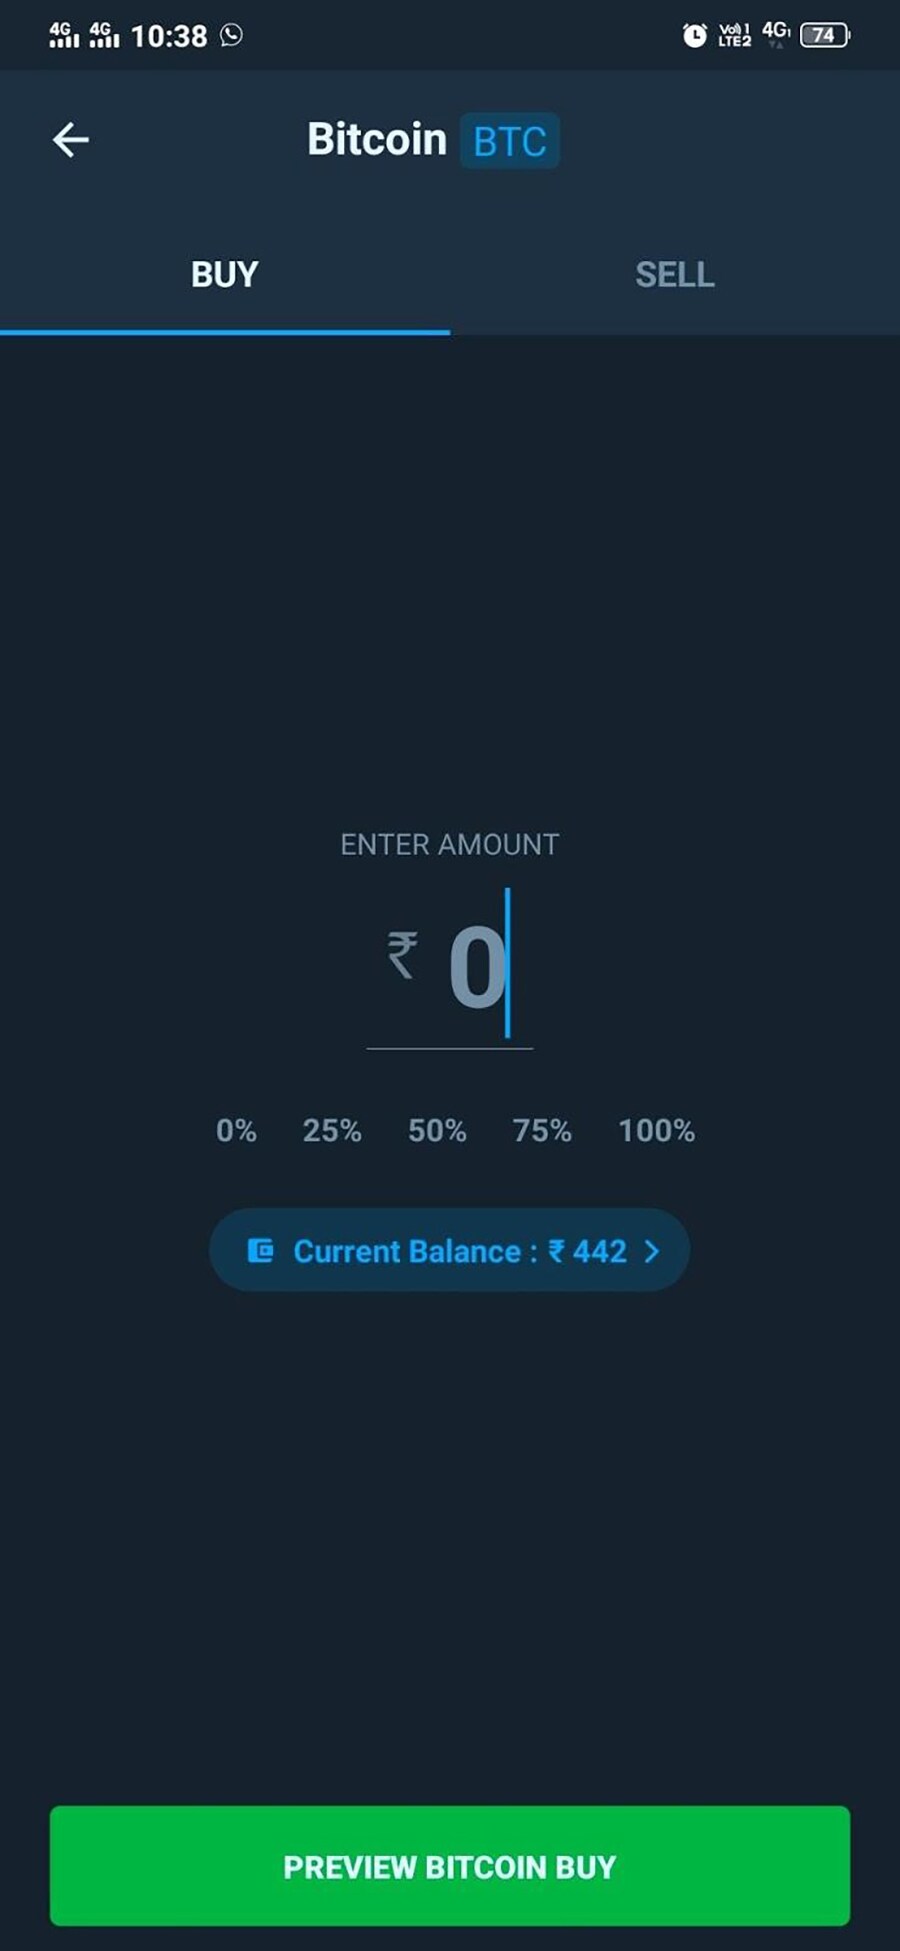Open Current Balance ₹ 442 details

[x=450, y=1251]
